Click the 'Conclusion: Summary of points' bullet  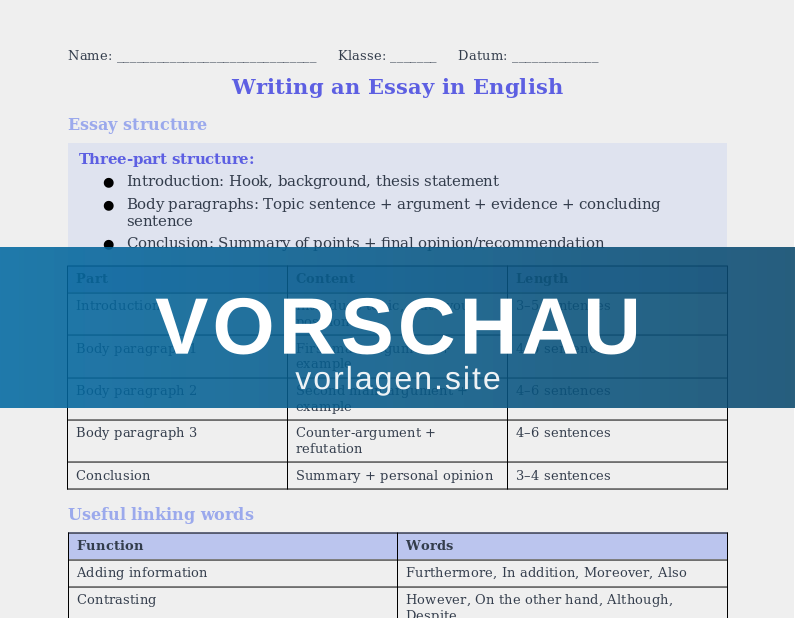point(365,243)
